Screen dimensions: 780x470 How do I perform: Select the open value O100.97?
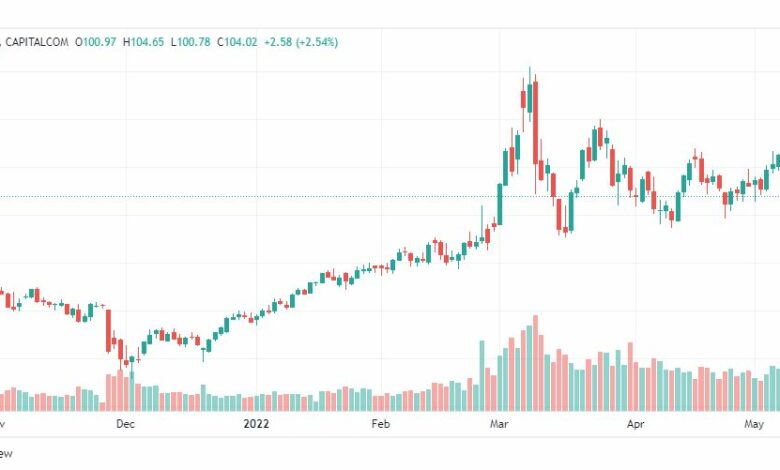[96, 42]
